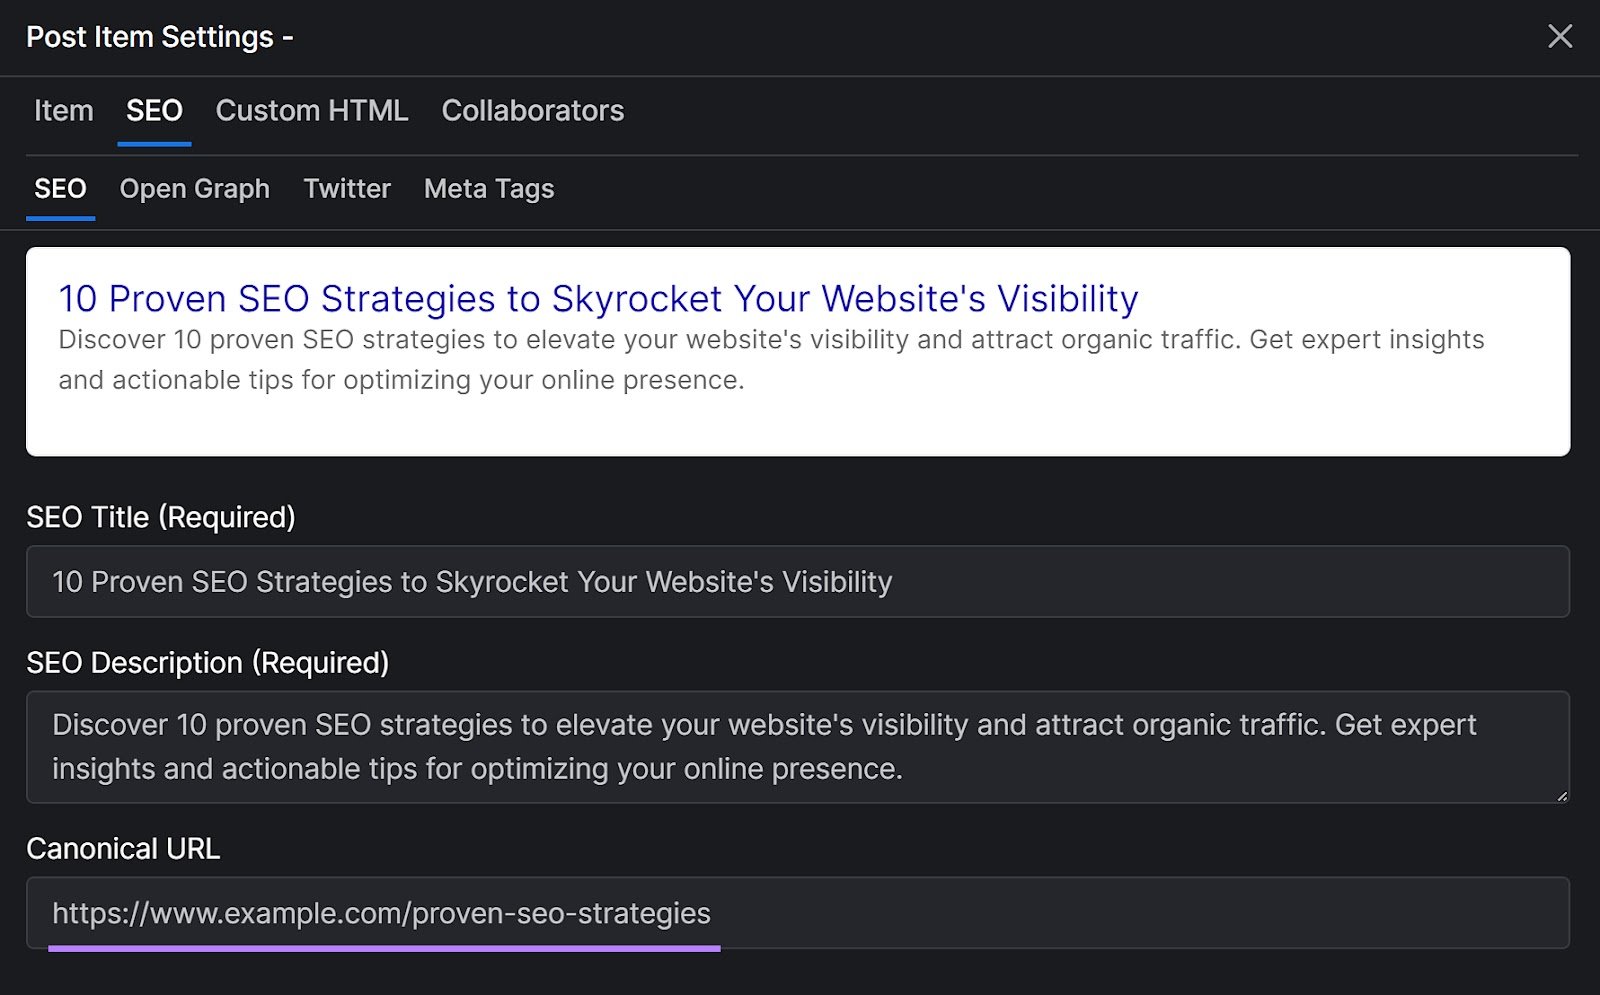
Task: Click the blue search preview title link
Action: [x=597, y=298]
